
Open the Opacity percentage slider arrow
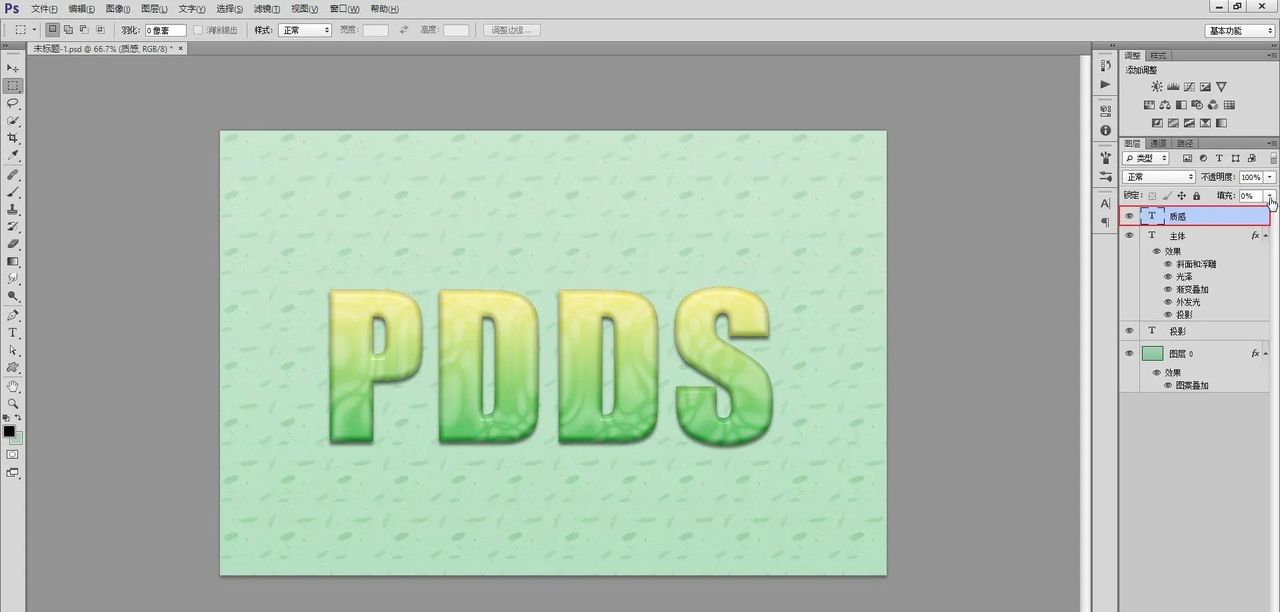pos(1270,177)
